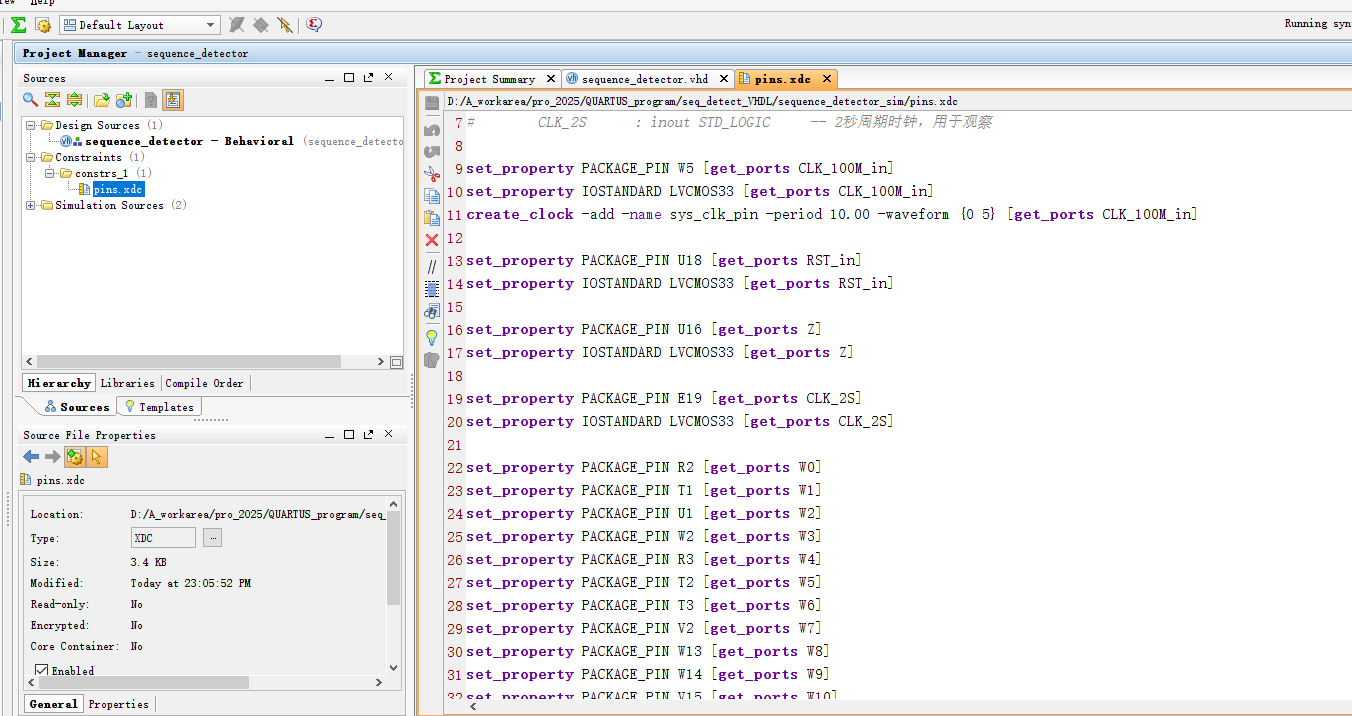
Task: Close the pins.xdc tab
Action: pyautogui.click(x=826, y=79)
